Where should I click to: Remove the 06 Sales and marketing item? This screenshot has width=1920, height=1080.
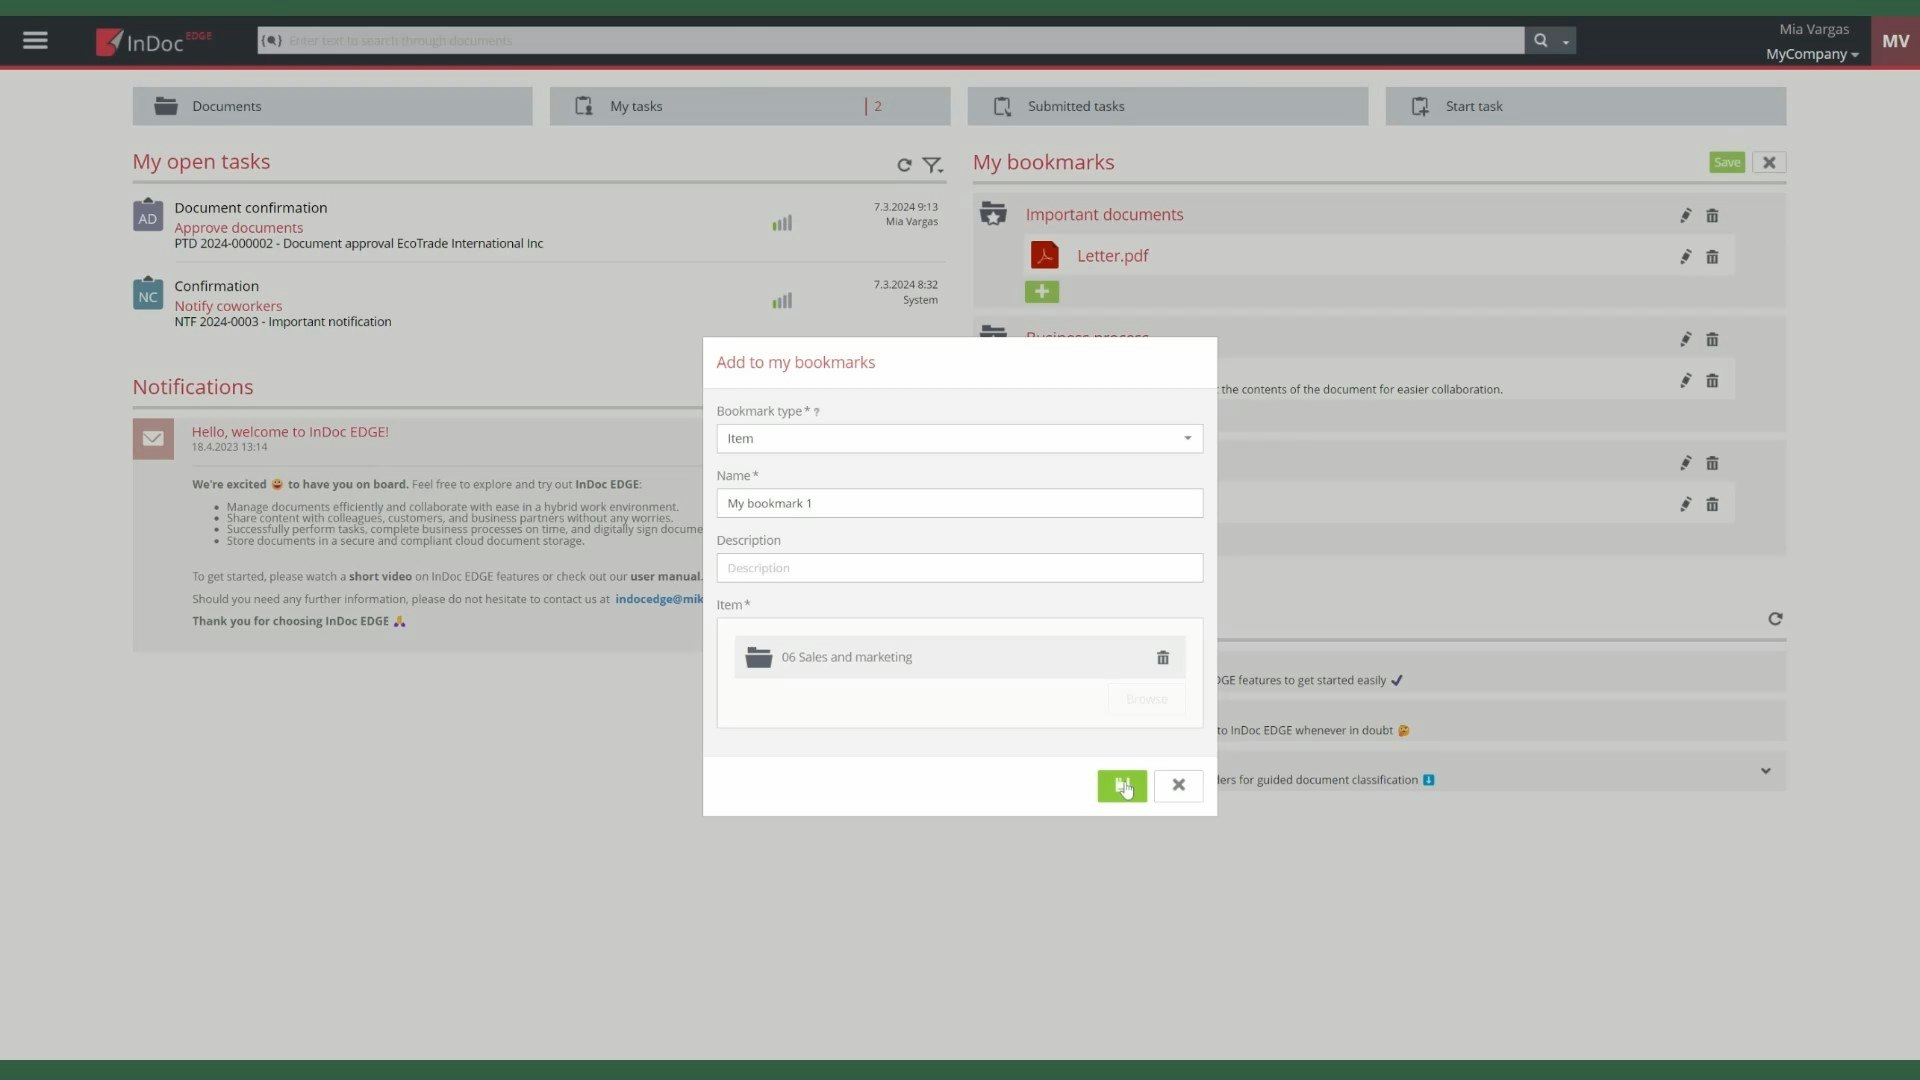1162,658
